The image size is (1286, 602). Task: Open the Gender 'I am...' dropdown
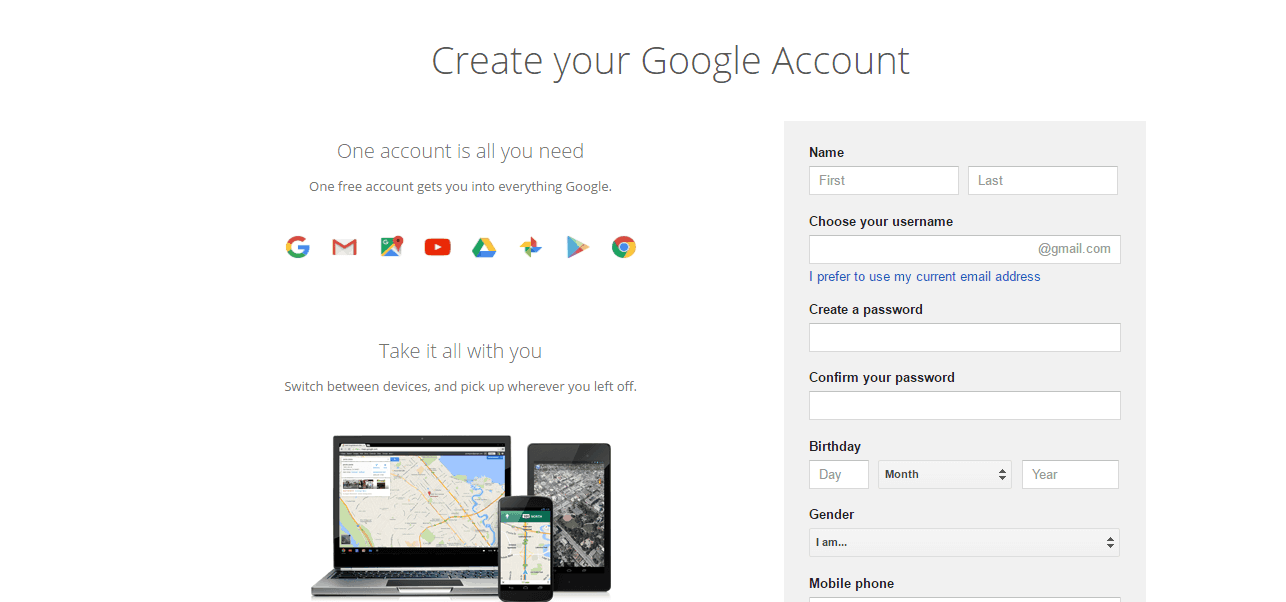point(964,542)
